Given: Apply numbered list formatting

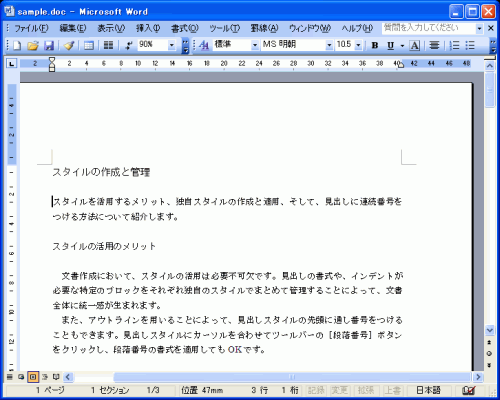Looking at the screenshot, I should 454,45.
